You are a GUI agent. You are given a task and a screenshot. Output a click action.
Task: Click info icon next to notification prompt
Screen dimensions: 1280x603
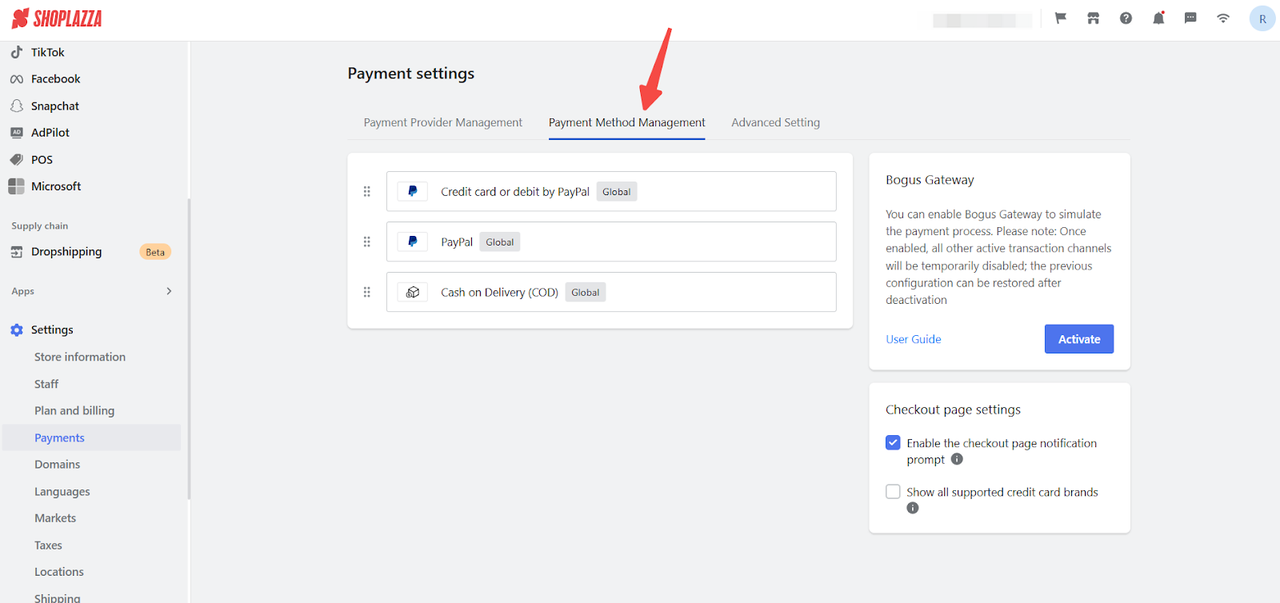pos(957,460)
